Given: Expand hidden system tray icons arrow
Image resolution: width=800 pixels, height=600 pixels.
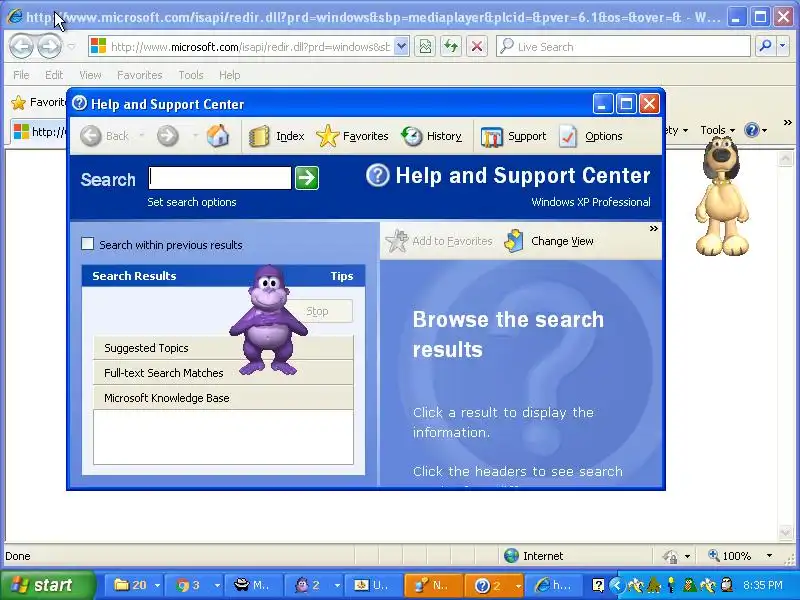Looking at the screenshot, I should [616, 585].
